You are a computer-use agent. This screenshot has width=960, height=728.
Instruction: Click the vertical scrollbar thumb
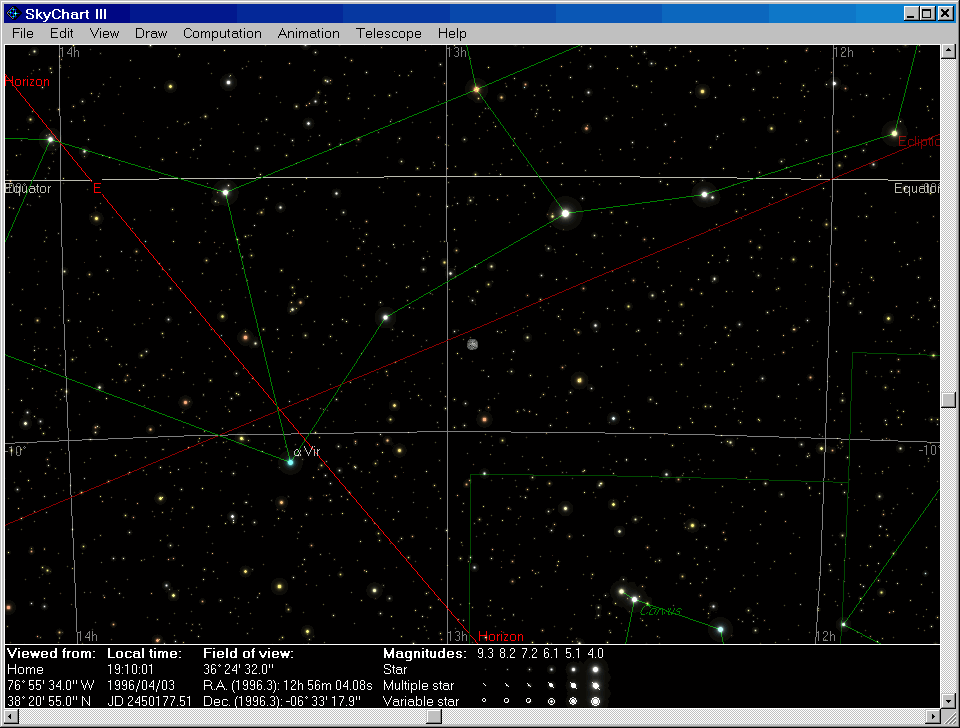pyautogui.click(x=948, y=399)
